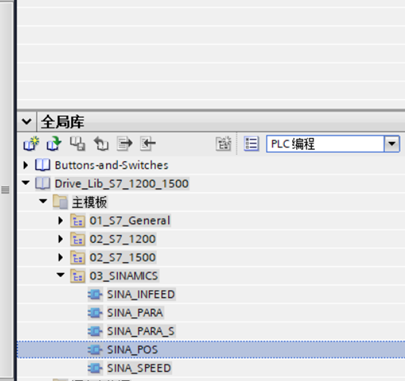Collapse the 03_SINAMICS folder

60,275
